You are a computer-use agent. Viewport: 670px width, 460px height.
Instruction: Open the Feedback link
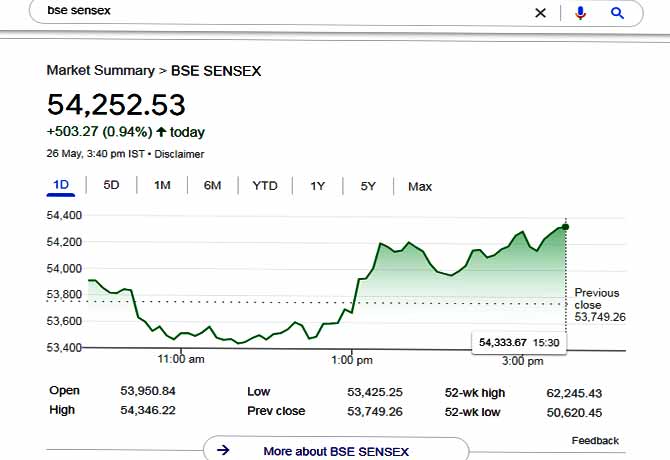pyautogui.click(x=595, y=440)
